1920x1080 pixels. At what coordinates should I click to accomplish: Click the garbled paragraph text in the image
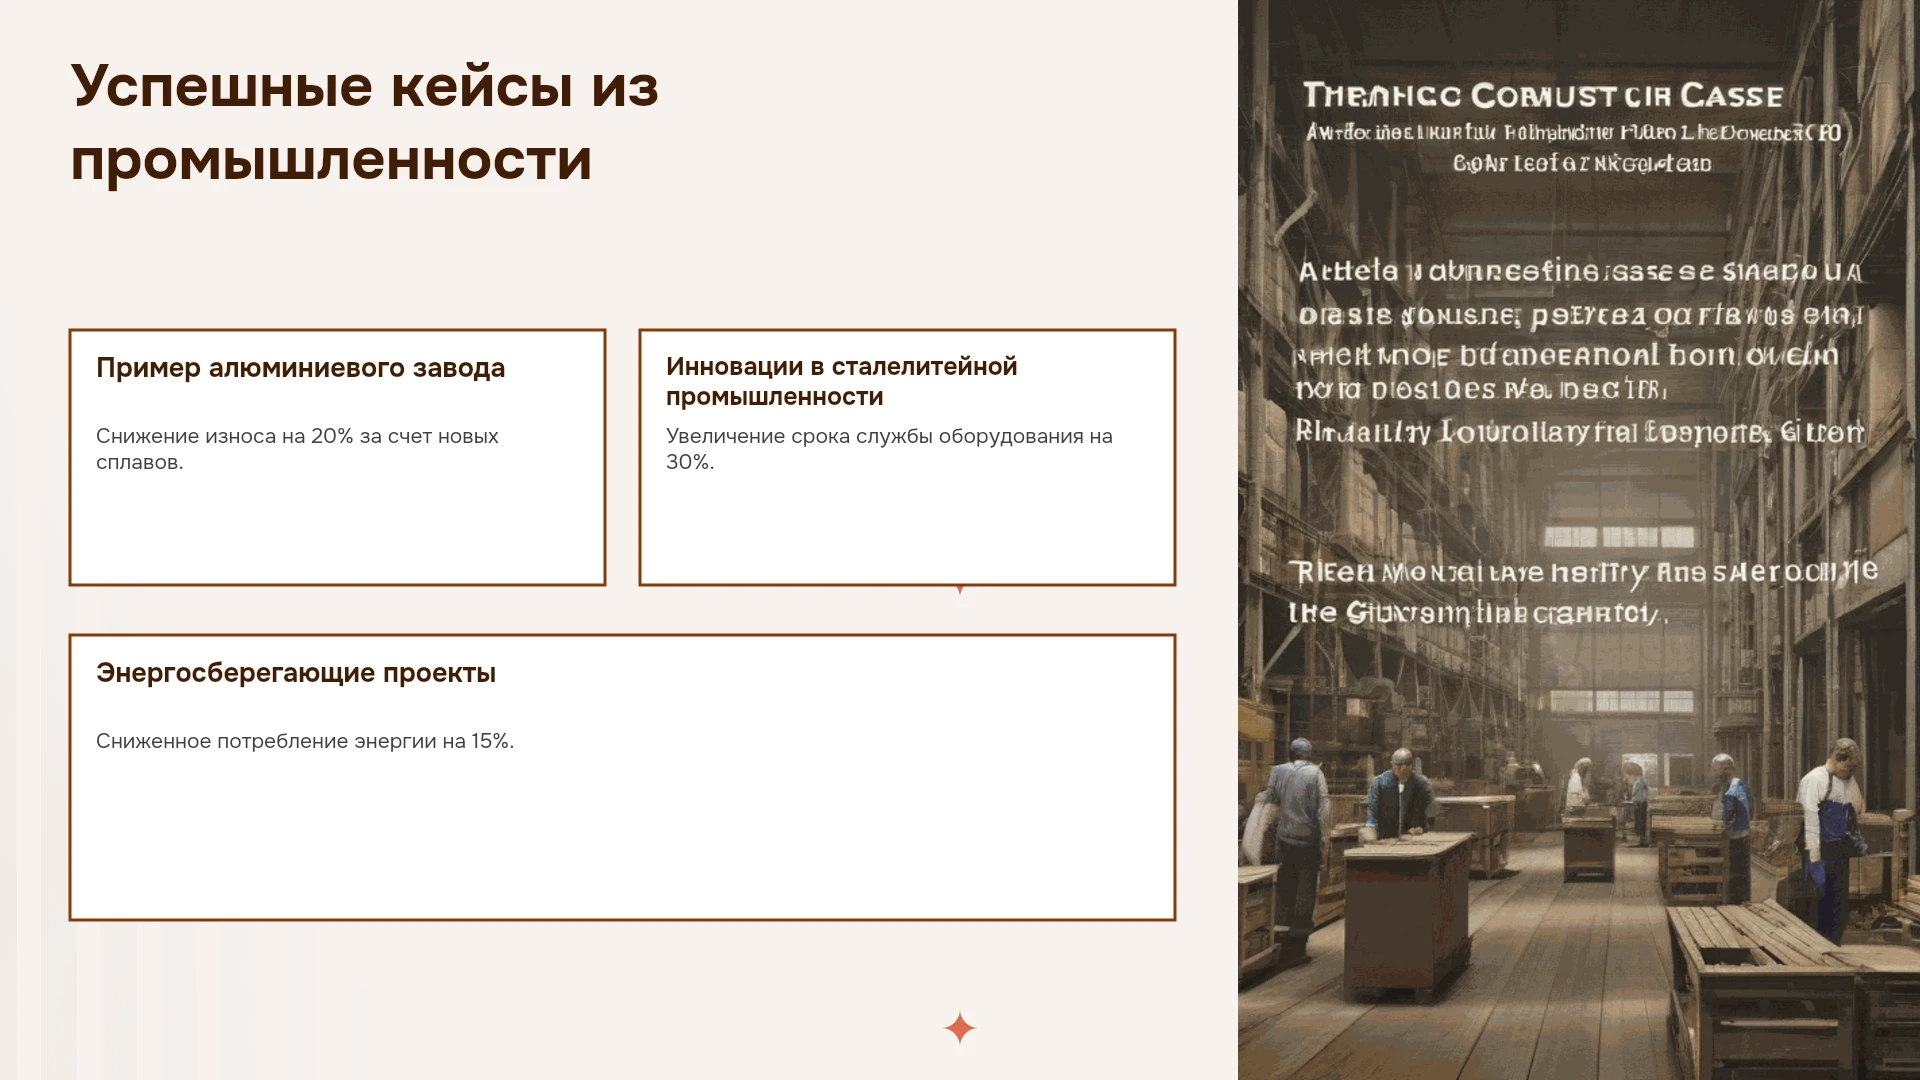(x=1580, y=352)
